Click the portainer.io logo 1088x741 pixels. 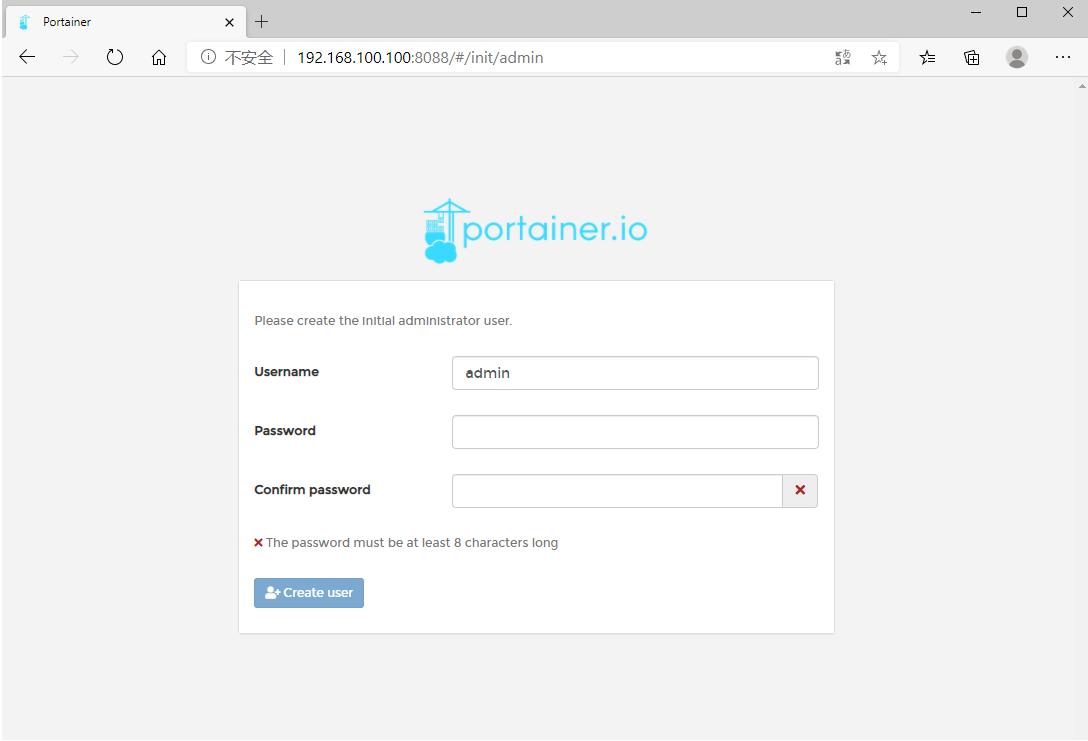[535, 230]
